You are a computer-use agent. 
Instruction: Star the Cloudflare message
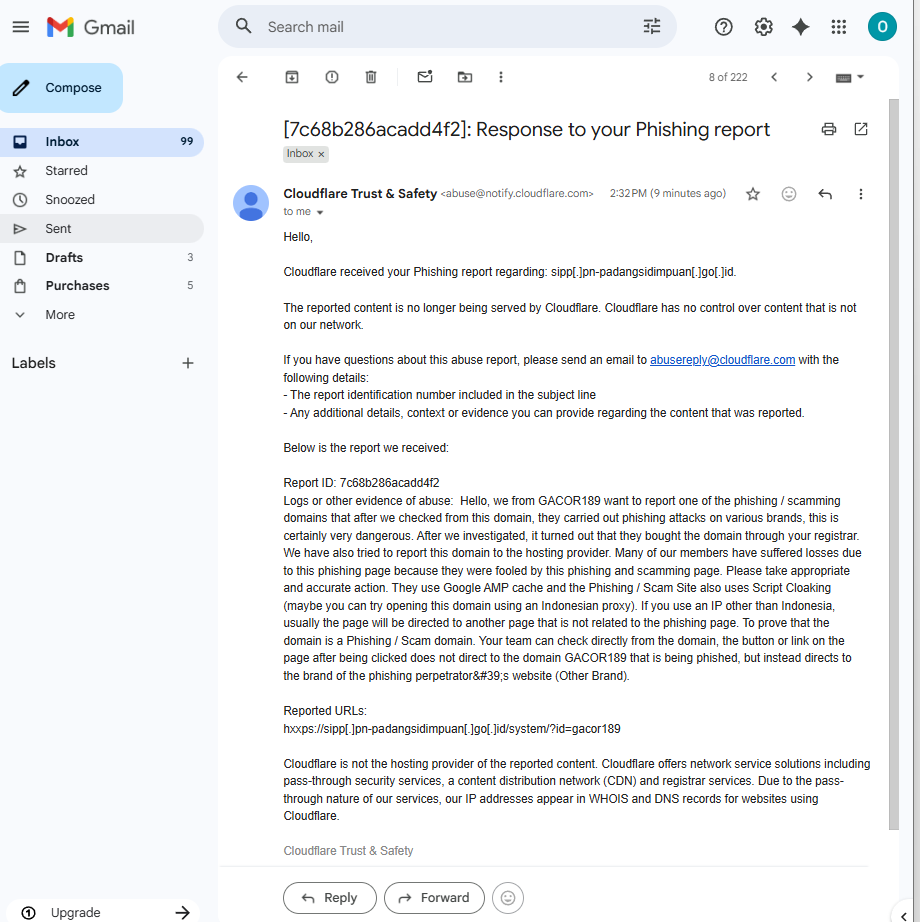click(x=752, y=194)
